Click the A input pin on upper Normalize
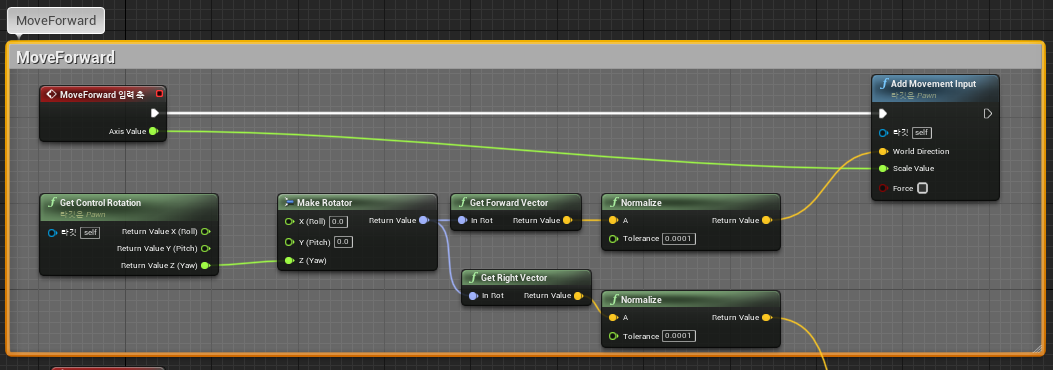Image resolution: width=1053 pixels, height=370 pixels. (x=613, y=220)
